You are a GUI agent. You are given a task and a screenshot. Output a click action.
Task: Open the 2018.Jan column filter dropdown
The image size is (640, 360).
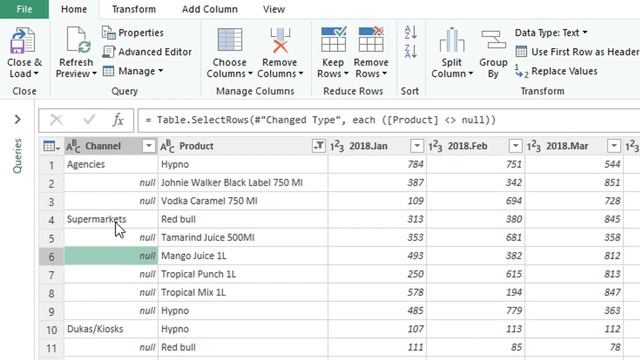coord(417,146)
